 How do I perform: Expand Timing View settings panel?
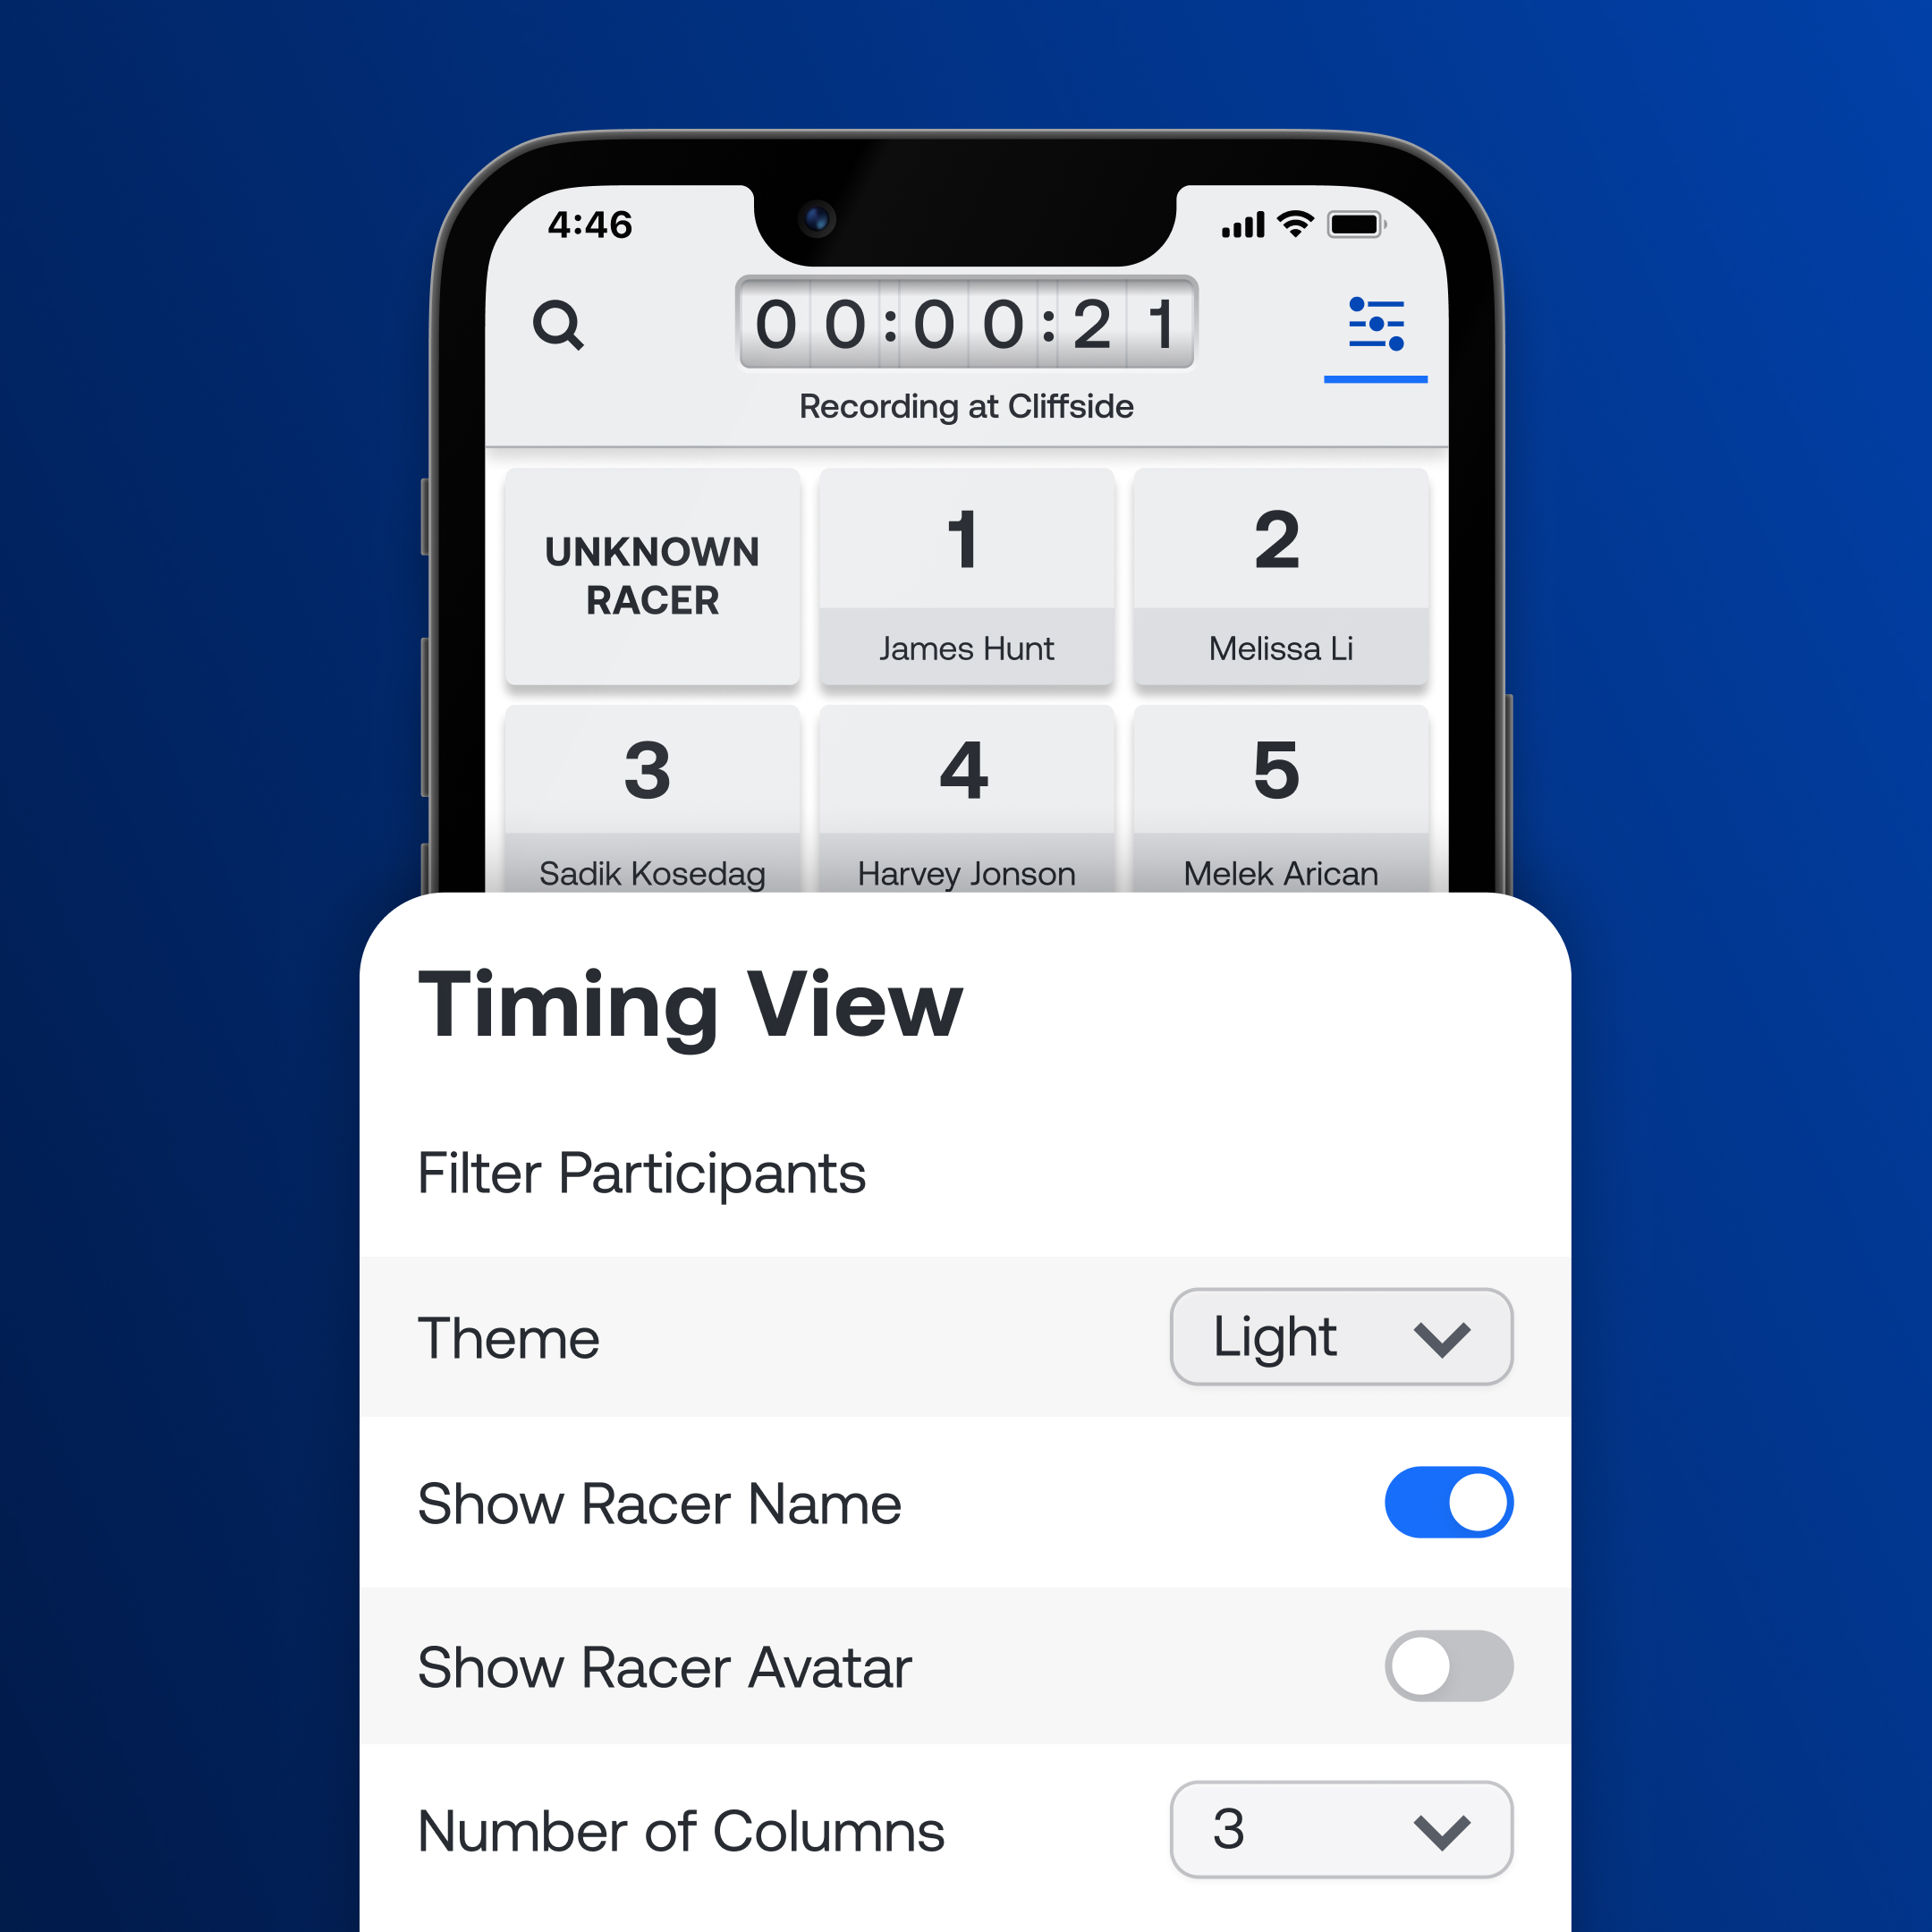click(x=1377, y=326)
